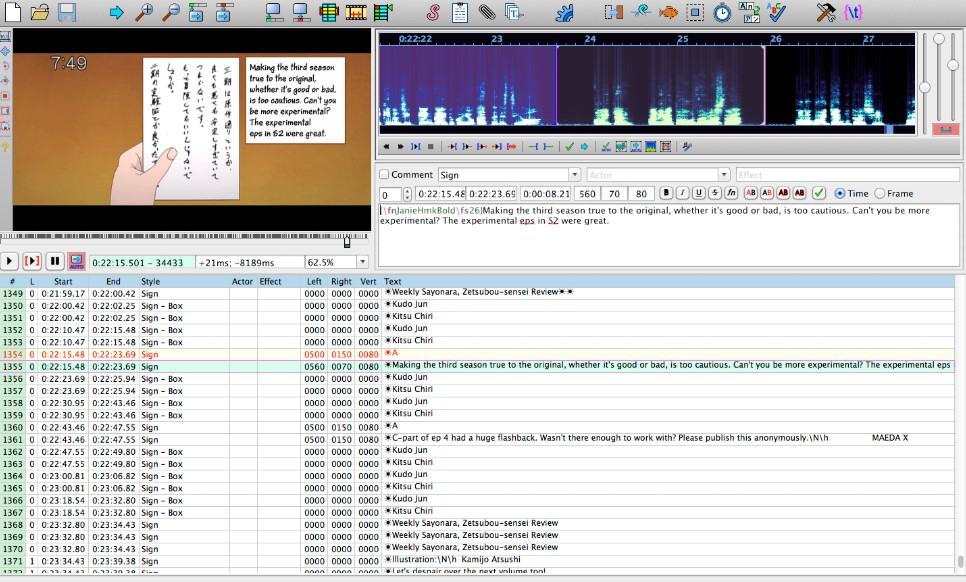Pause the video playback
Image resolution: width=966 pixels, height=582 pixels.
[54, 261]
